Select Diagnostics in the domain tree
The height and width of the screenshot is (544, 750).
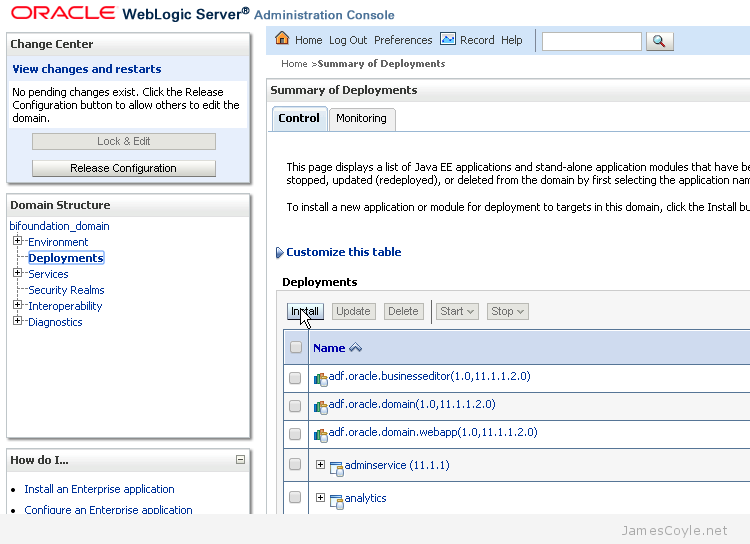[55, 322]
